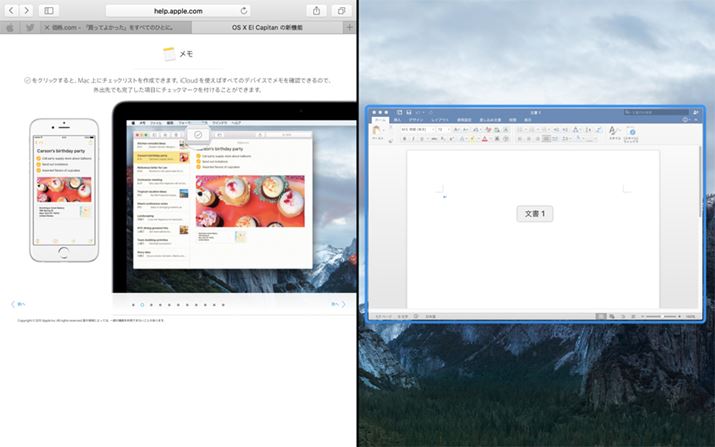
Task: Open Word's ホーム ribbon tab
Action: 380,120
